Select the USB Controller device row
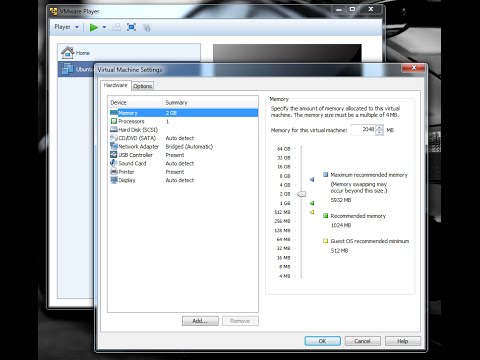Screen dimensions: 480x360 pos(183,155)
